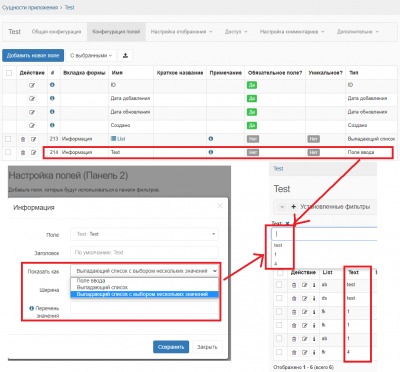Open the С выбранными dropdown
Screen dimensions: 400x372
point(91,55)
